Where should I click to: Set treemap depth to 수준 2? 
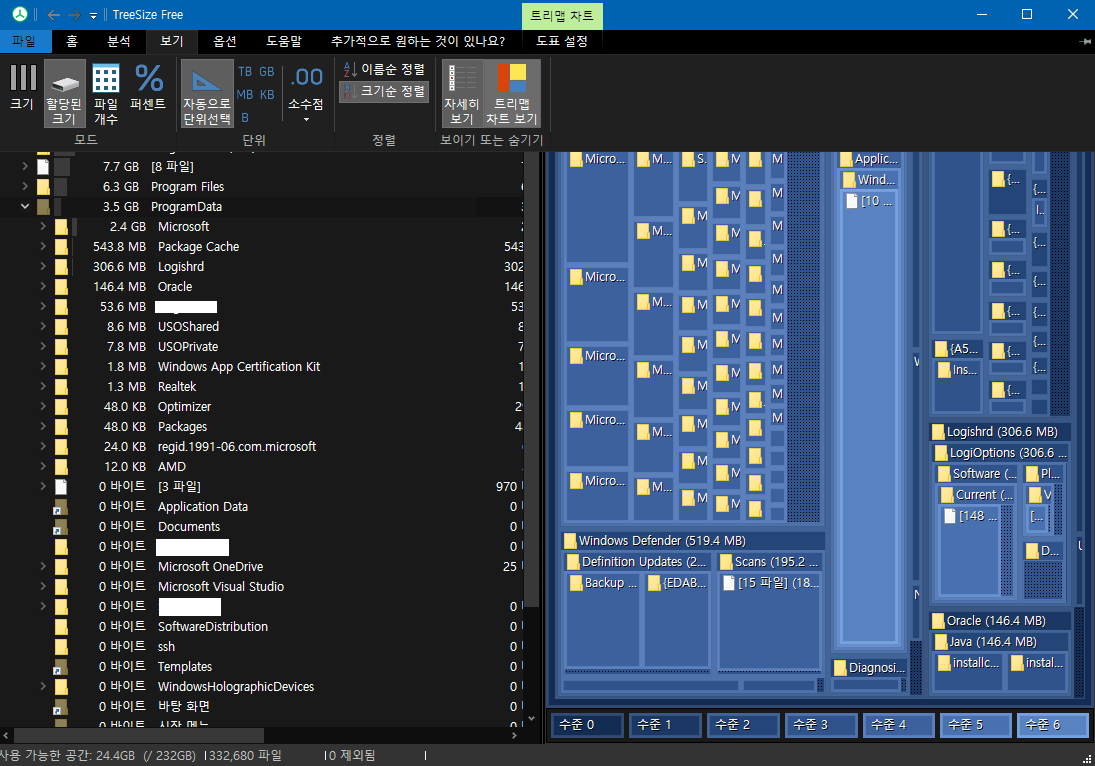click(742, 725)
